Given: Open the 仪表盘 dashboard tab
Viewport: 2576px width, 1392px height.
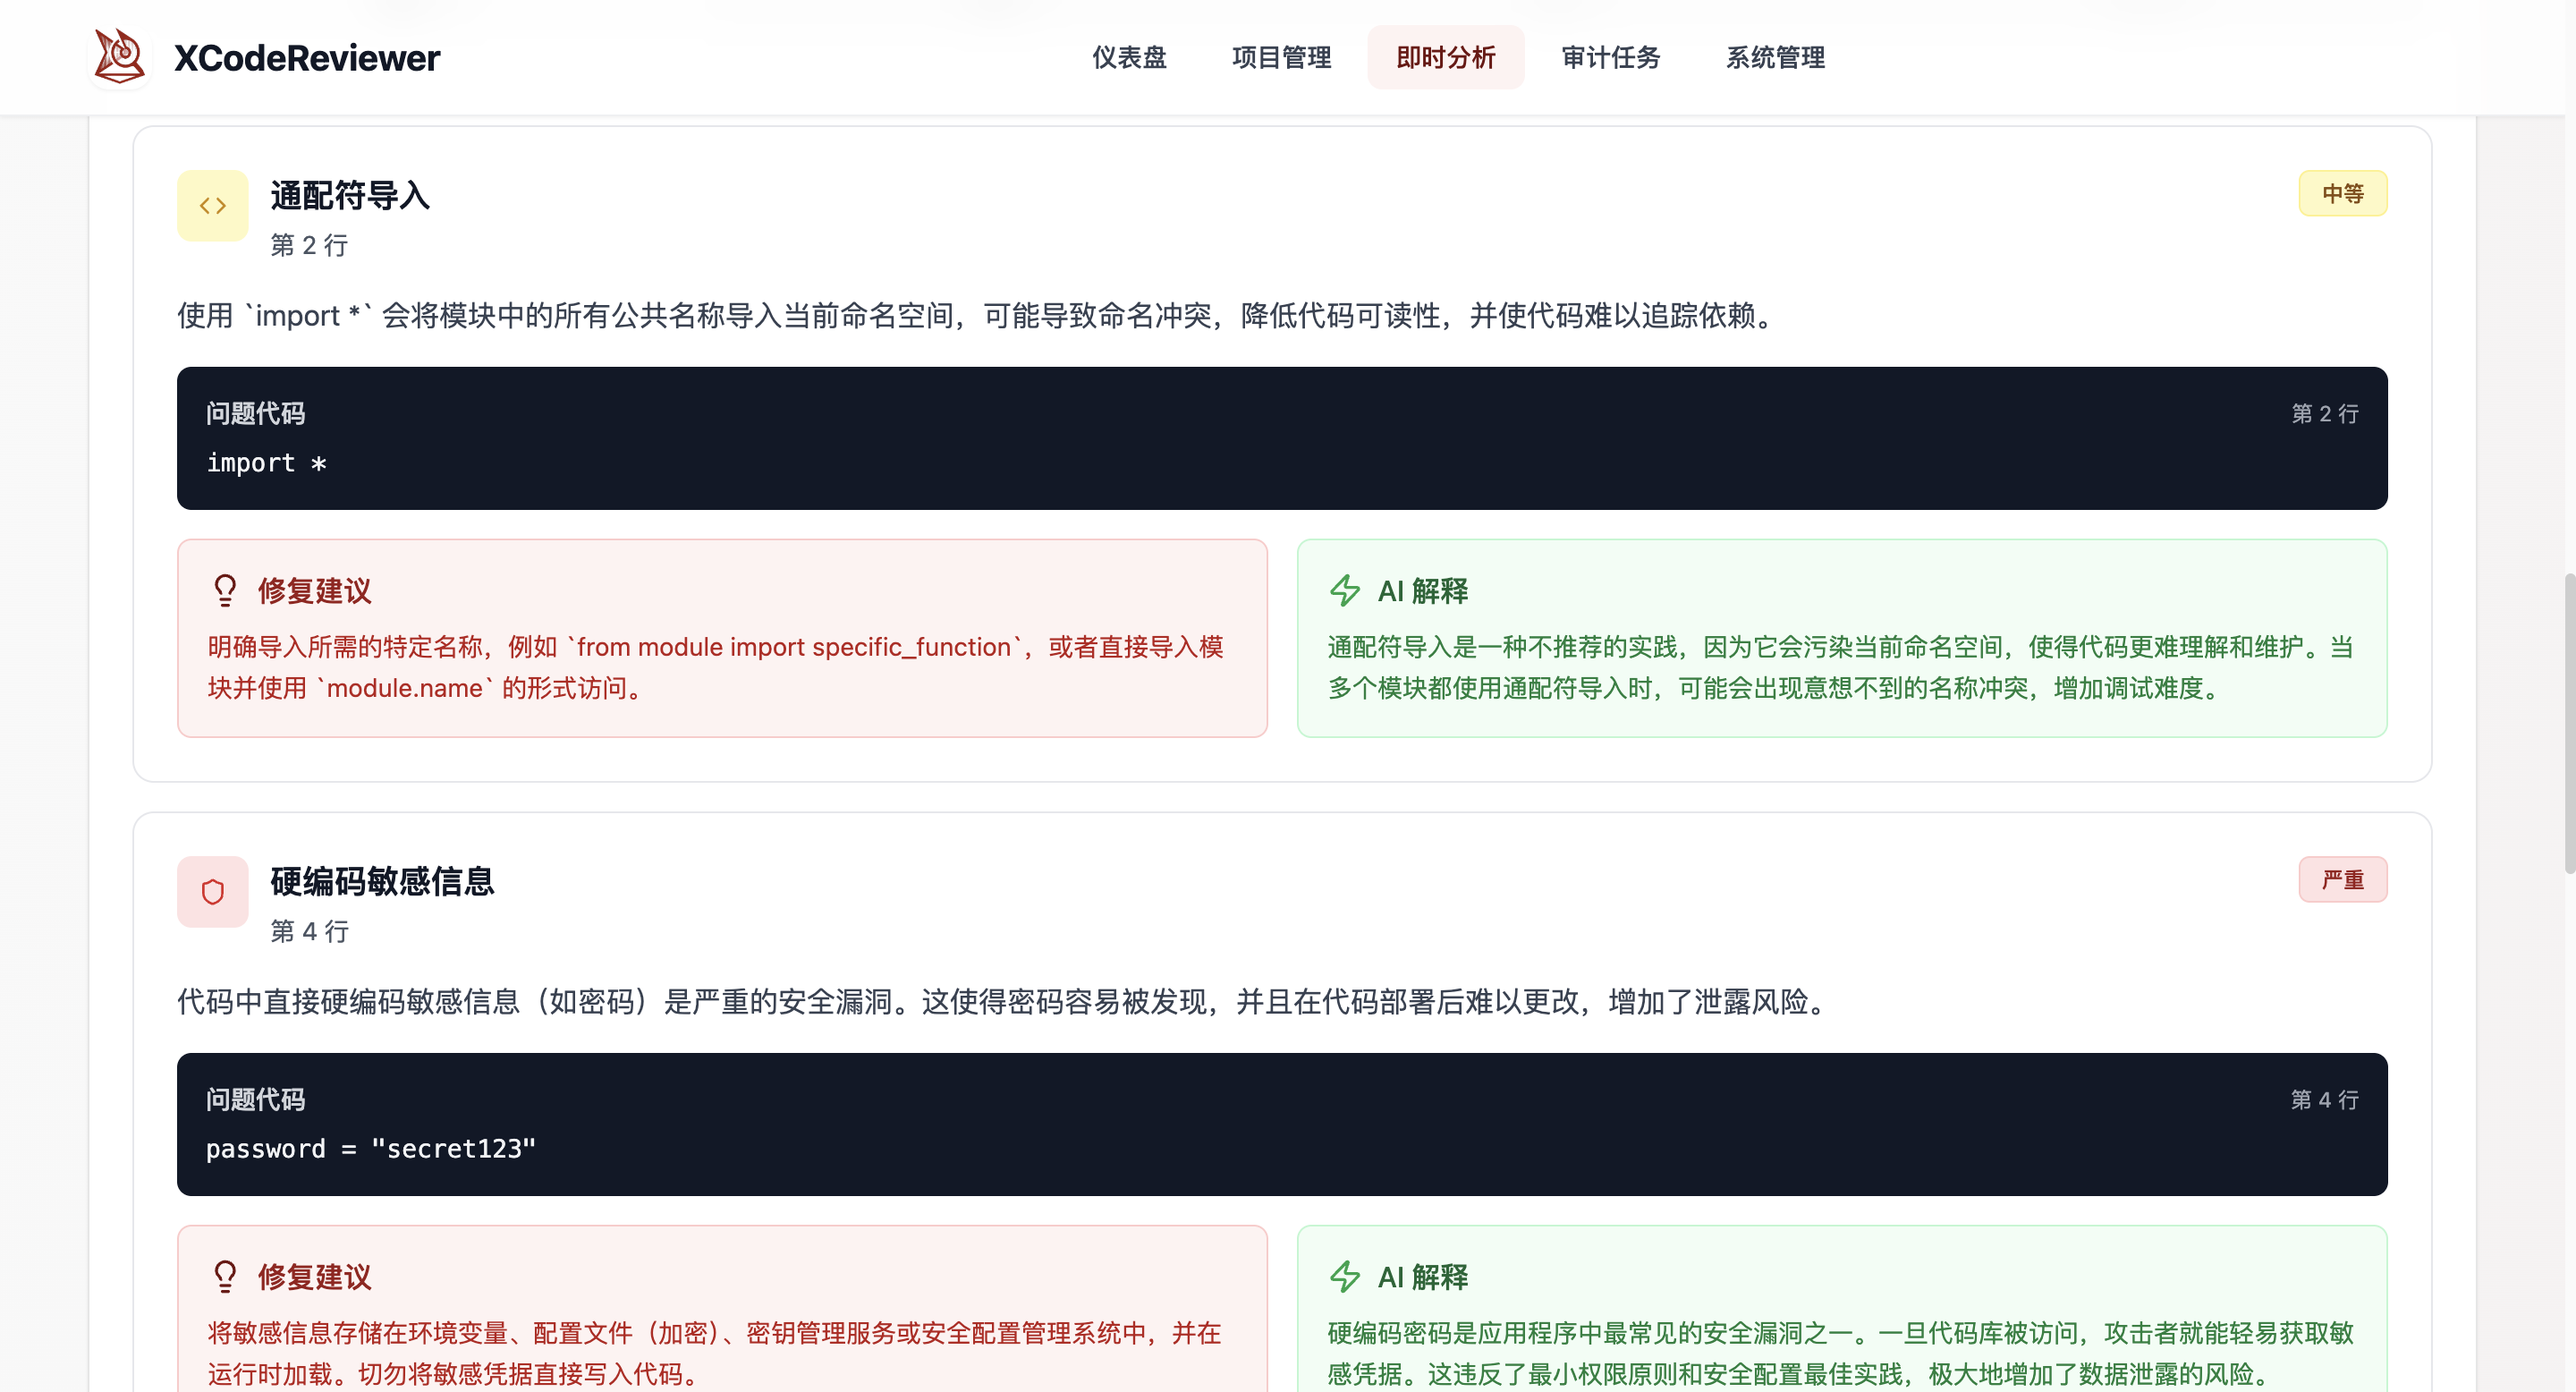Looking at the screenshot, I should point(1129,57).
